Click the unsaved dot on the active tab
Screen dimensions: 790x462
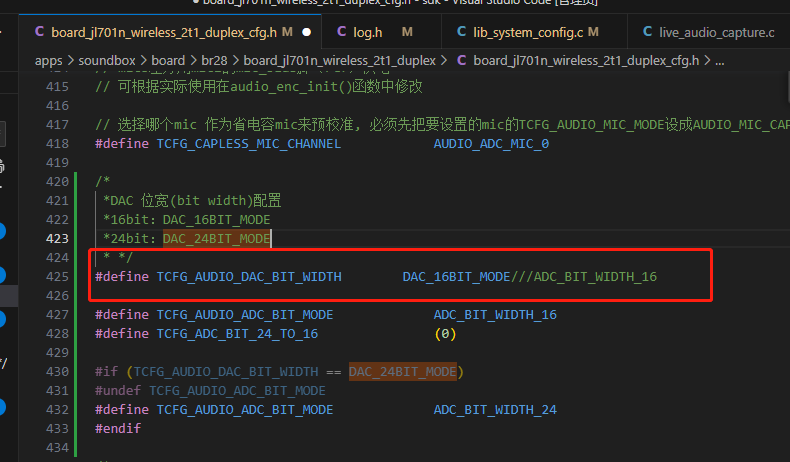306,32
